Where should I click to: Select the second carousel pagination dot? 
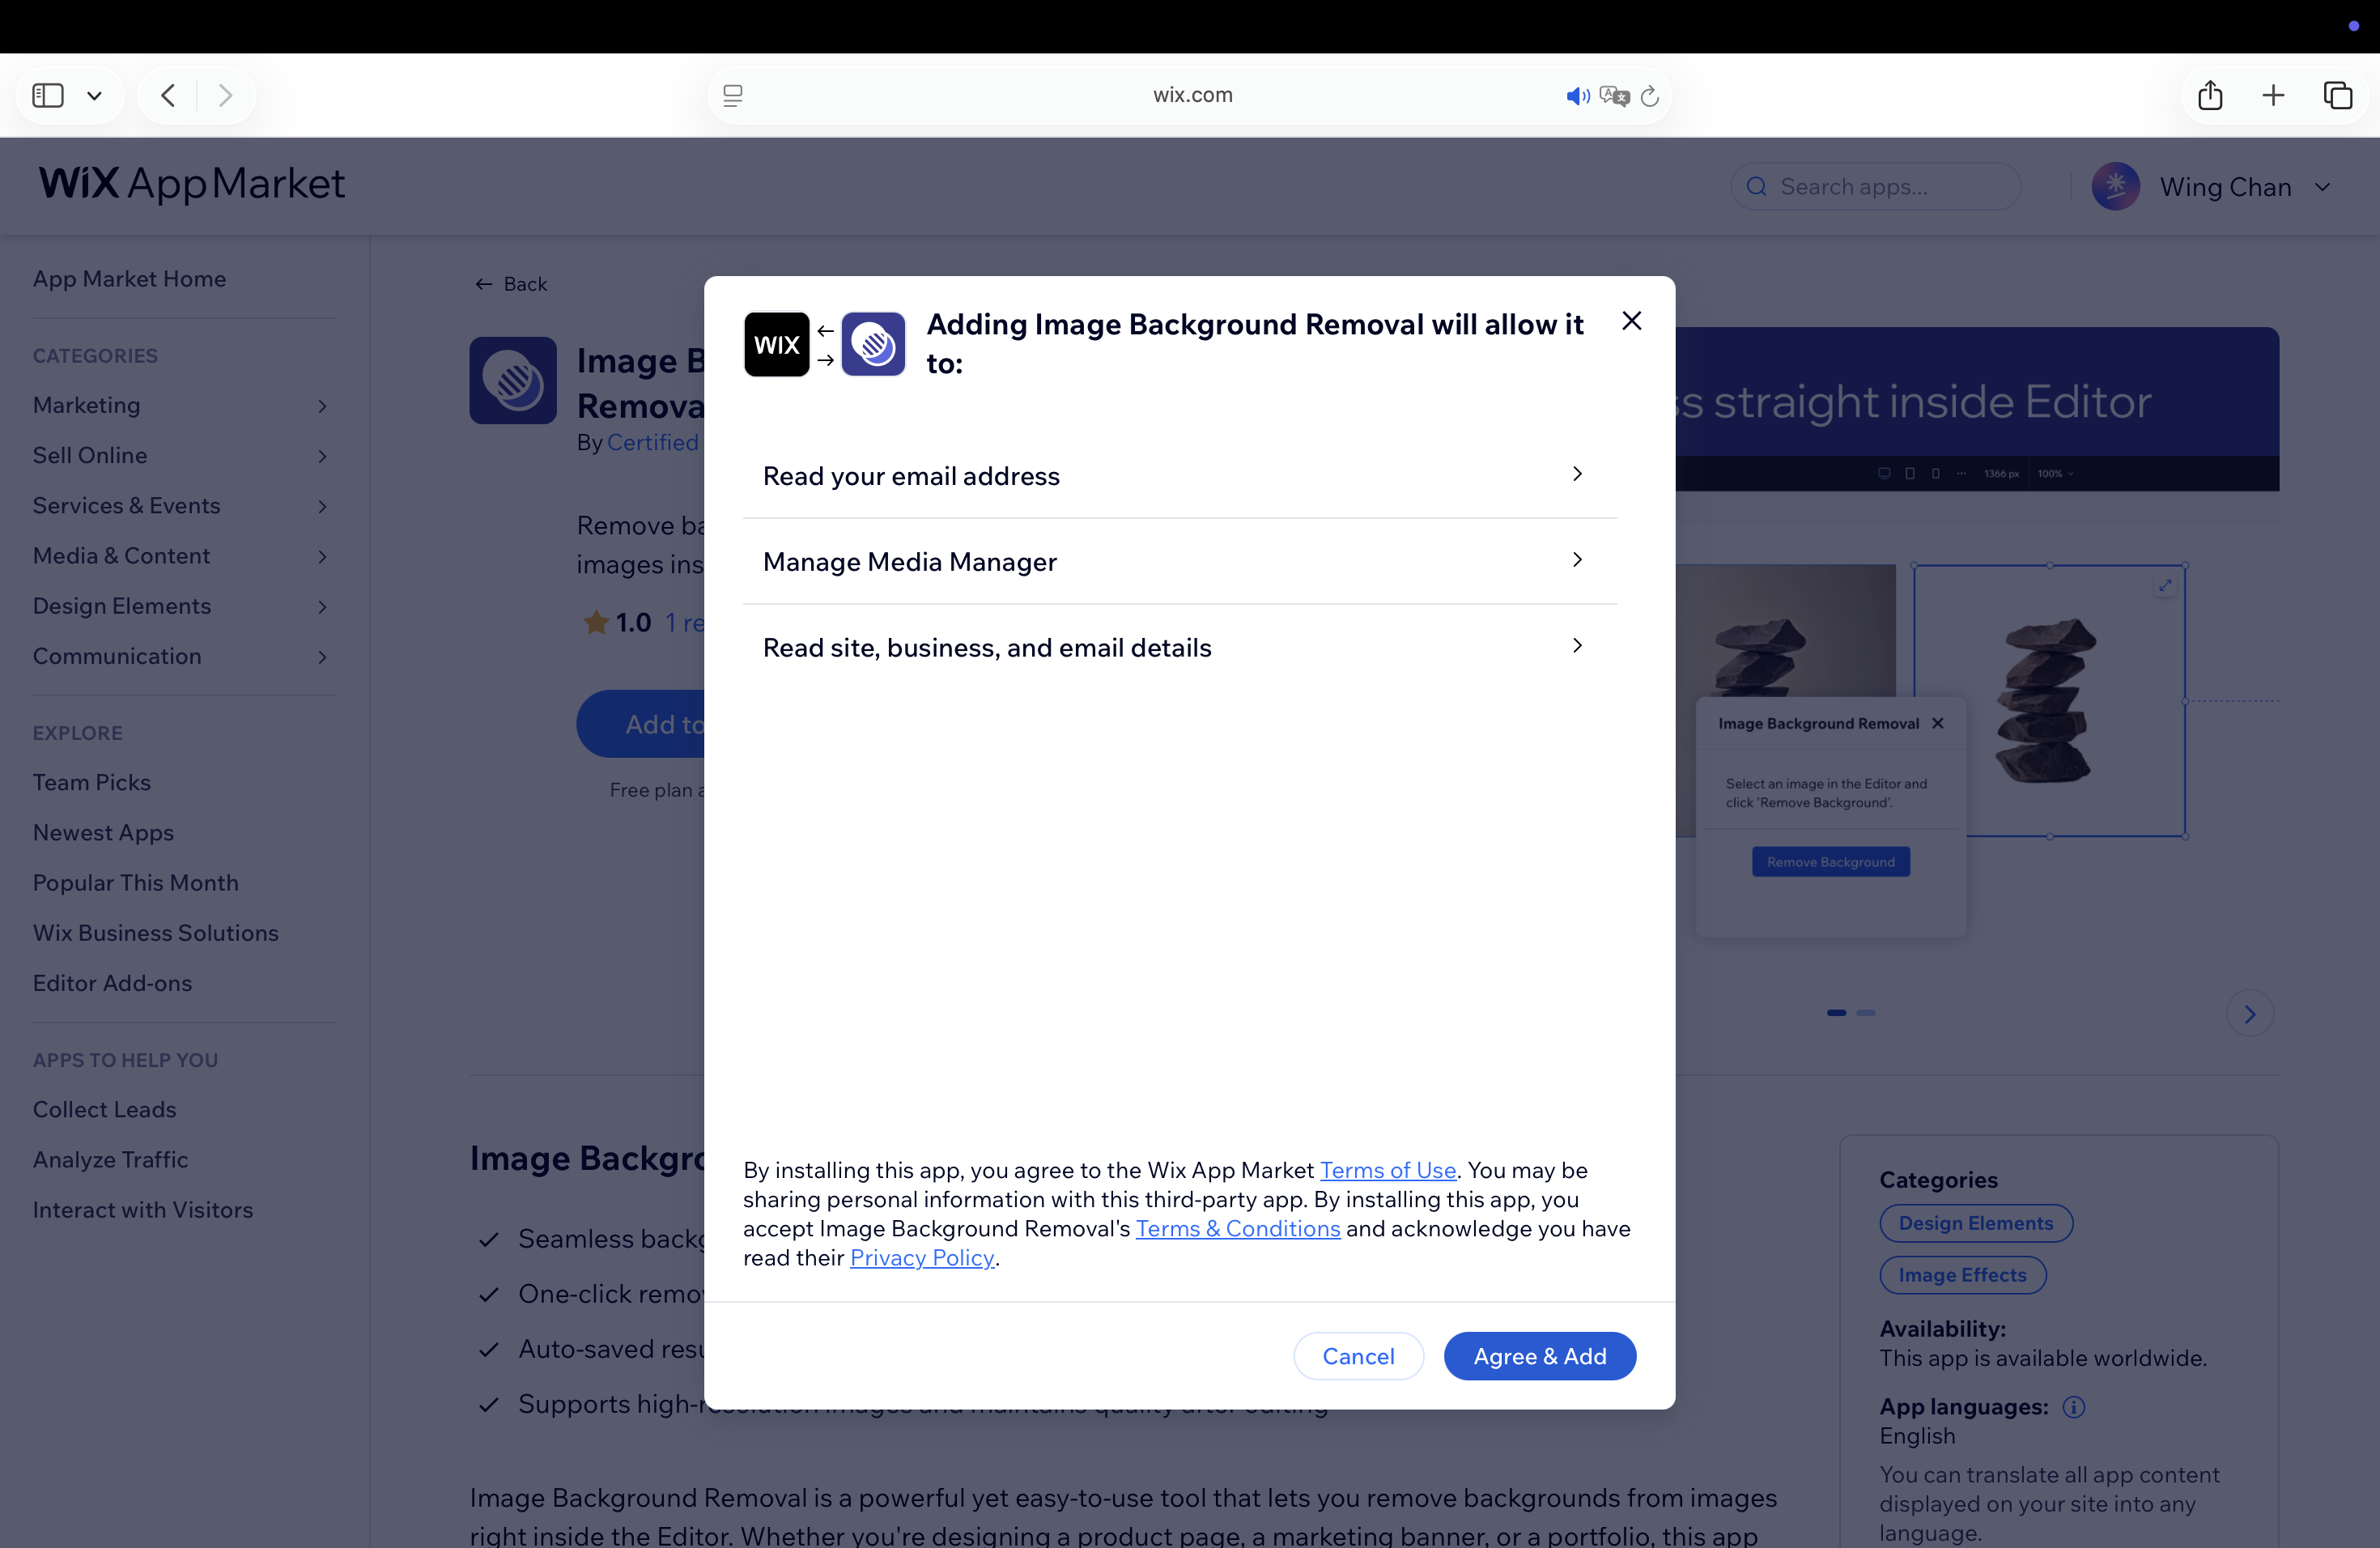tap(1865, 1013)
